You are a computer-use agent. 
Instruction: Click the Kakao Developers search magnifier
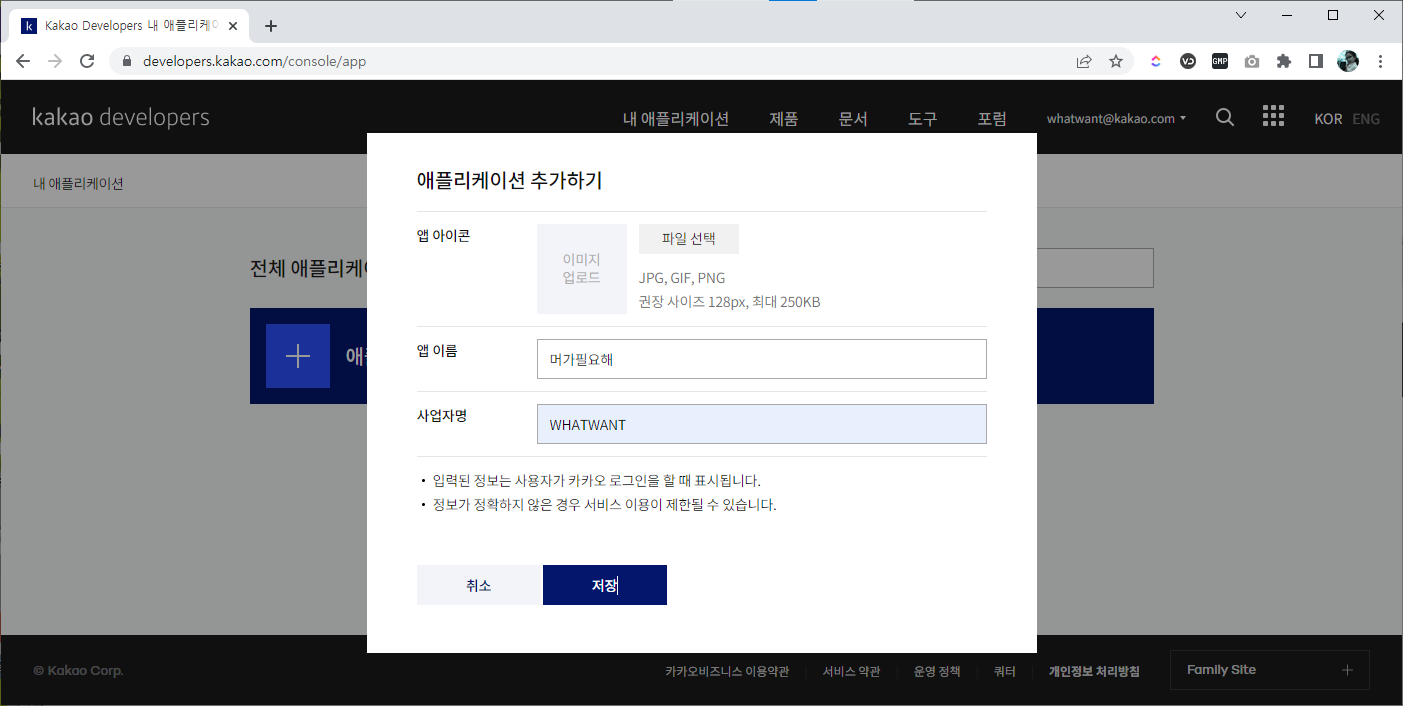click(1225, 118)
